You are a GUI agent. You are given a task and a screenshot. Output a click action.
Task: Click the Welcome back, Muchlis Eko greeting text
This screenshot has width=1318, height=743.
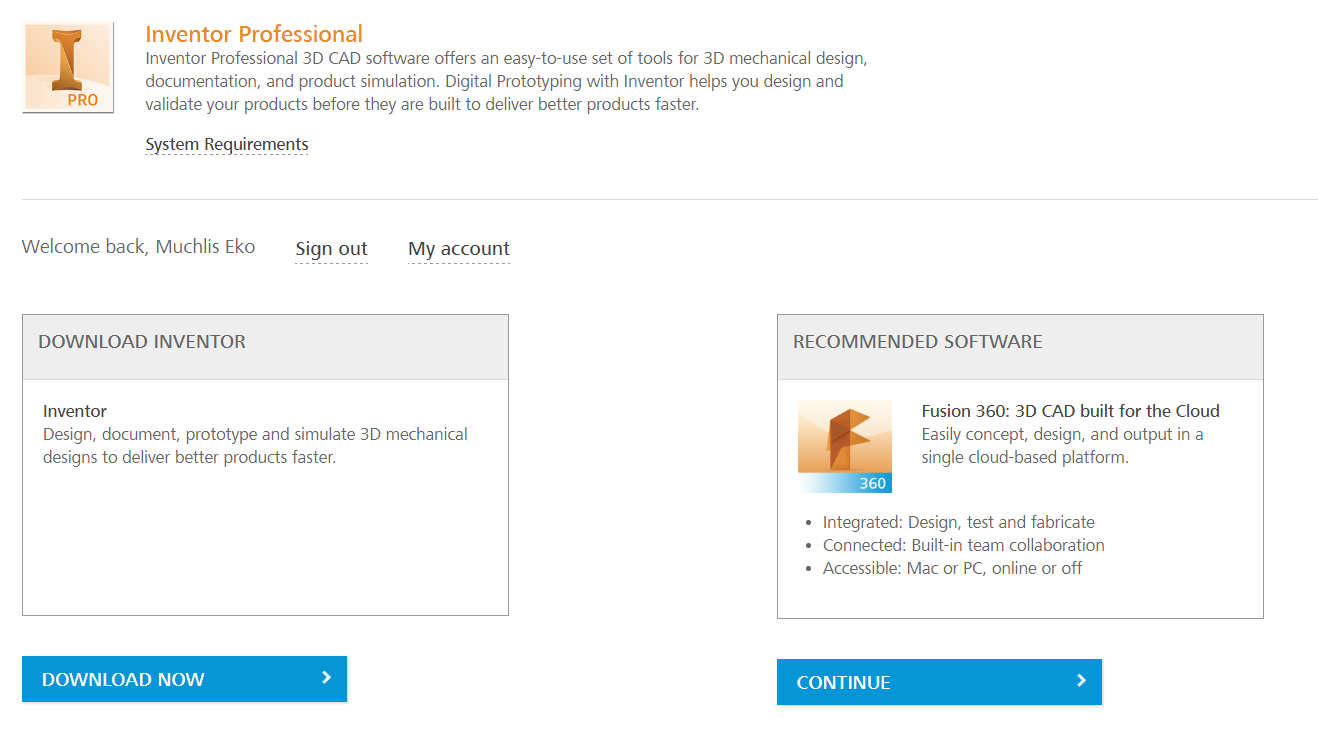138,246
